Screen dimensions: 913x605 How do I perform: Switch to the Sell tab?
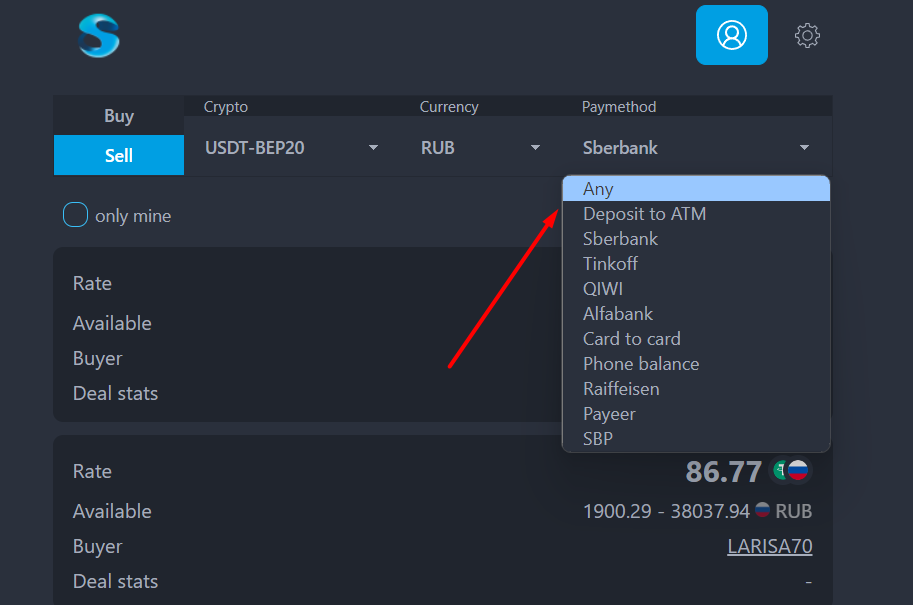[x=119, y=155]
